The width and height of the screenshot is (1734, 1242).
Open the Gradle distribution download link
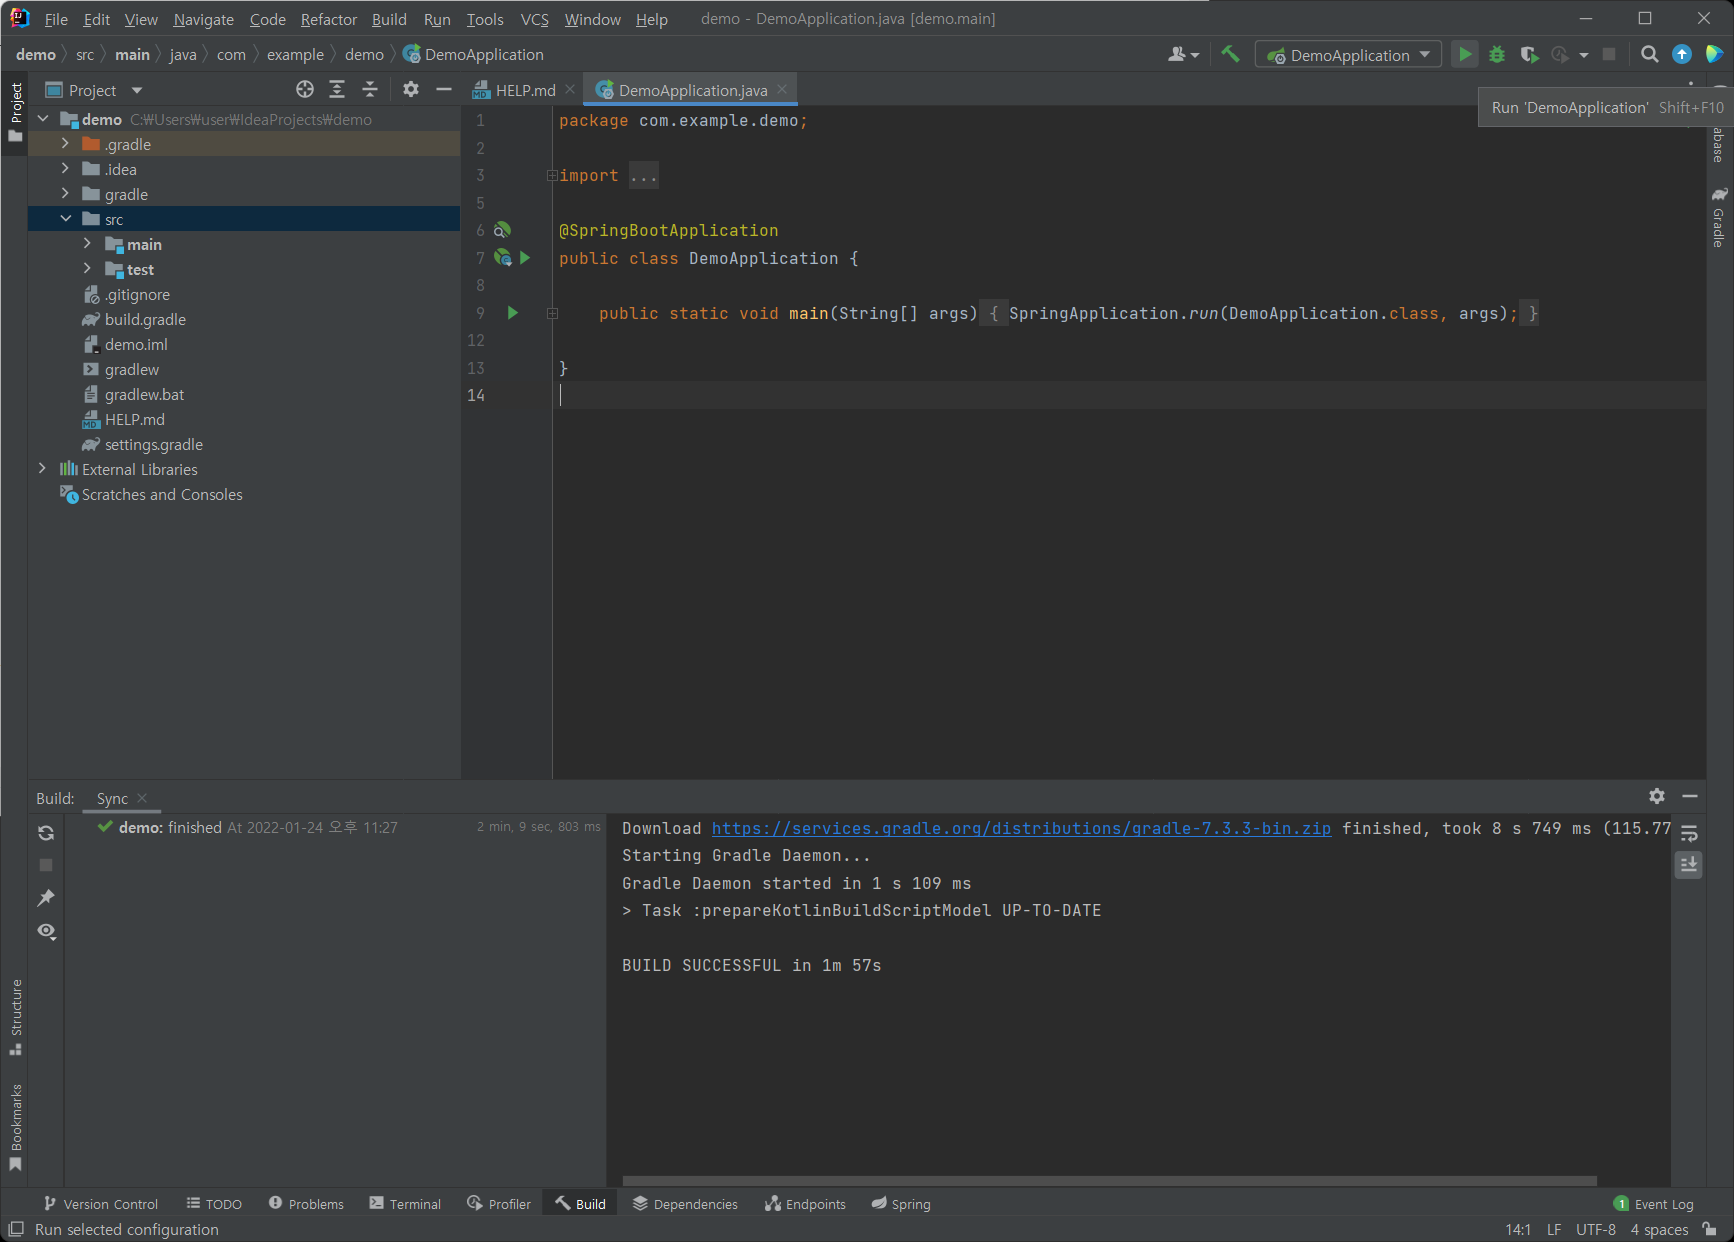pos(1021,828)
